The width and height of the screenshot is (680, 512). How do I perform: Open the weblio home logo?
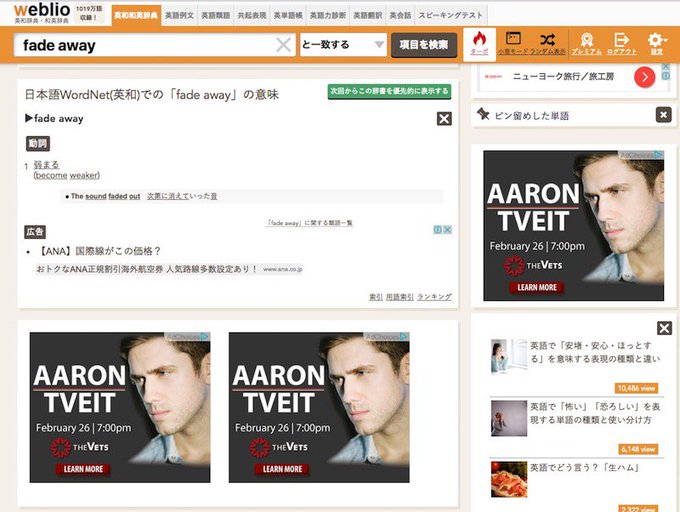(x=42, y=13)
